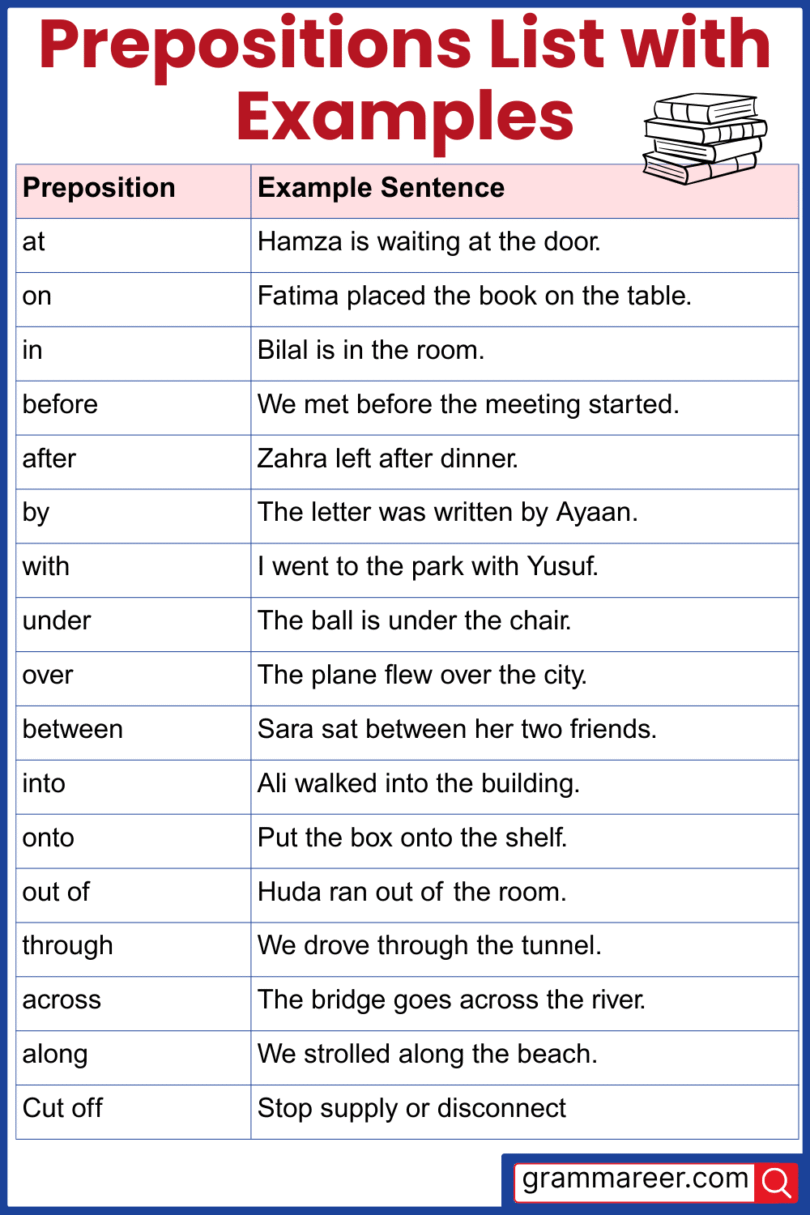Click the sentence about Zahra leaving
The image size is (810, 1215).
(x=387, y=459)
